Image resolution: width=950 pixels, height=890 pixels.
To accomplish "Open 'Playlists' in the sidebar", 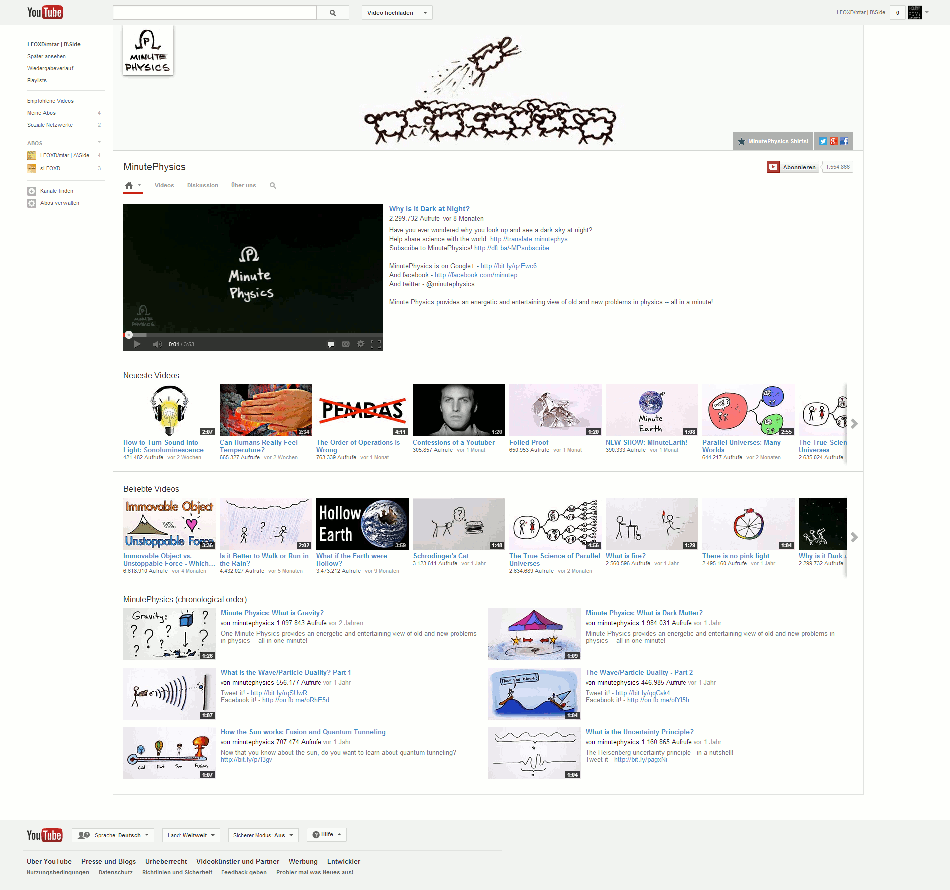I will pos(36,79).
